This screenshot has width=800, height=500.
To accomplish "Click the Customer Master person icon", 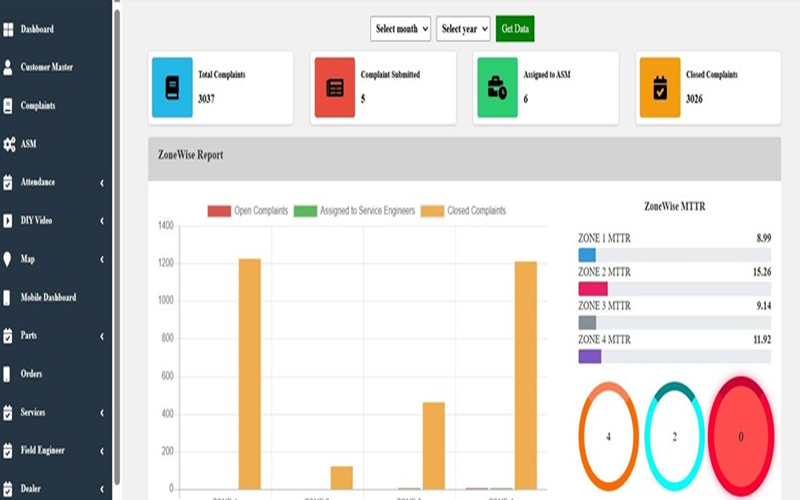I will pyautogui.click(x=8, y=67).
